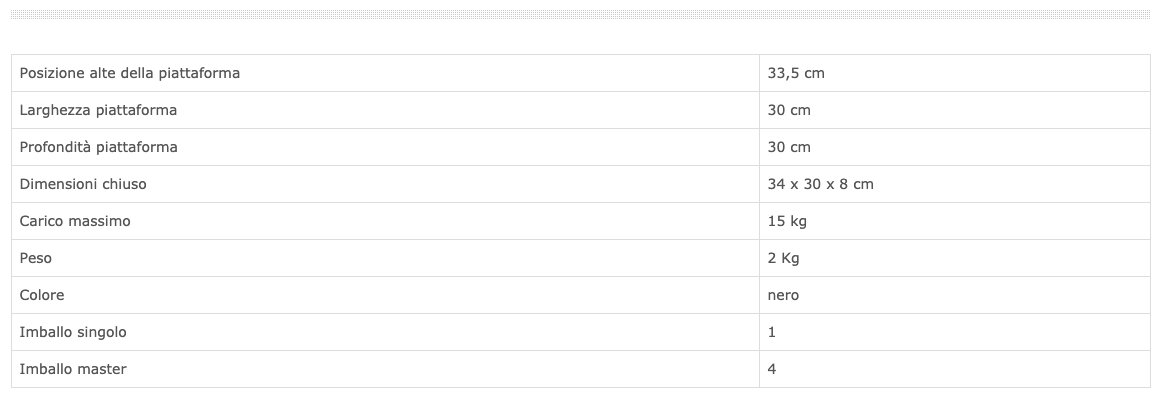1168x403 pixels.
Task: Select the '2 Kg' weight value
Action: click(x=783, y=258)
